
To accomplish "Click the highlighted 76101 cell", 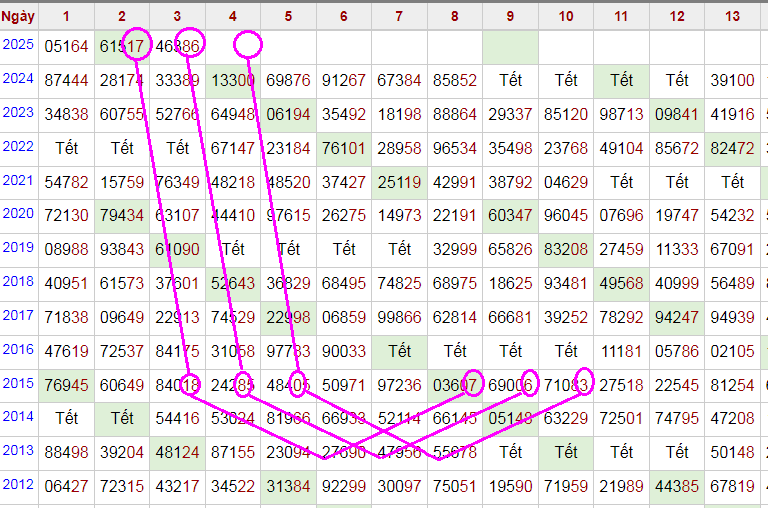I will (344, 148).
